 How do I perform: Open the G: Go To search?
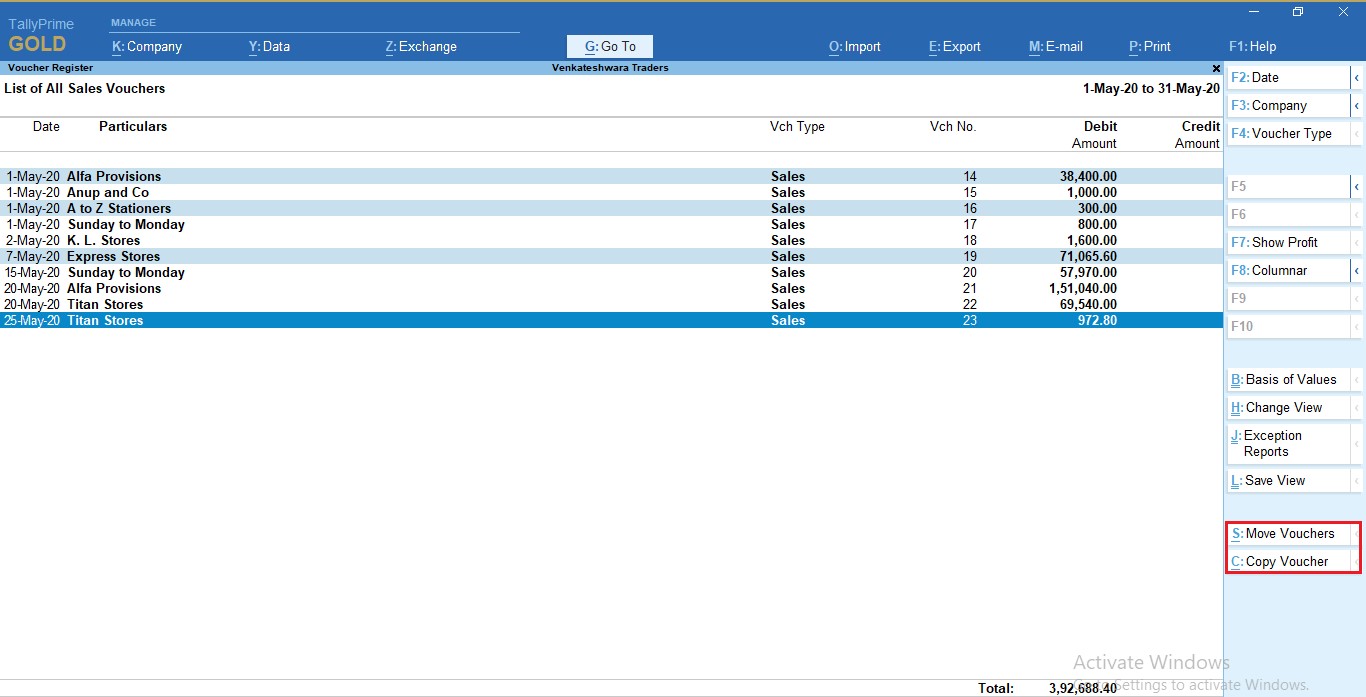[x=609, y=46]
